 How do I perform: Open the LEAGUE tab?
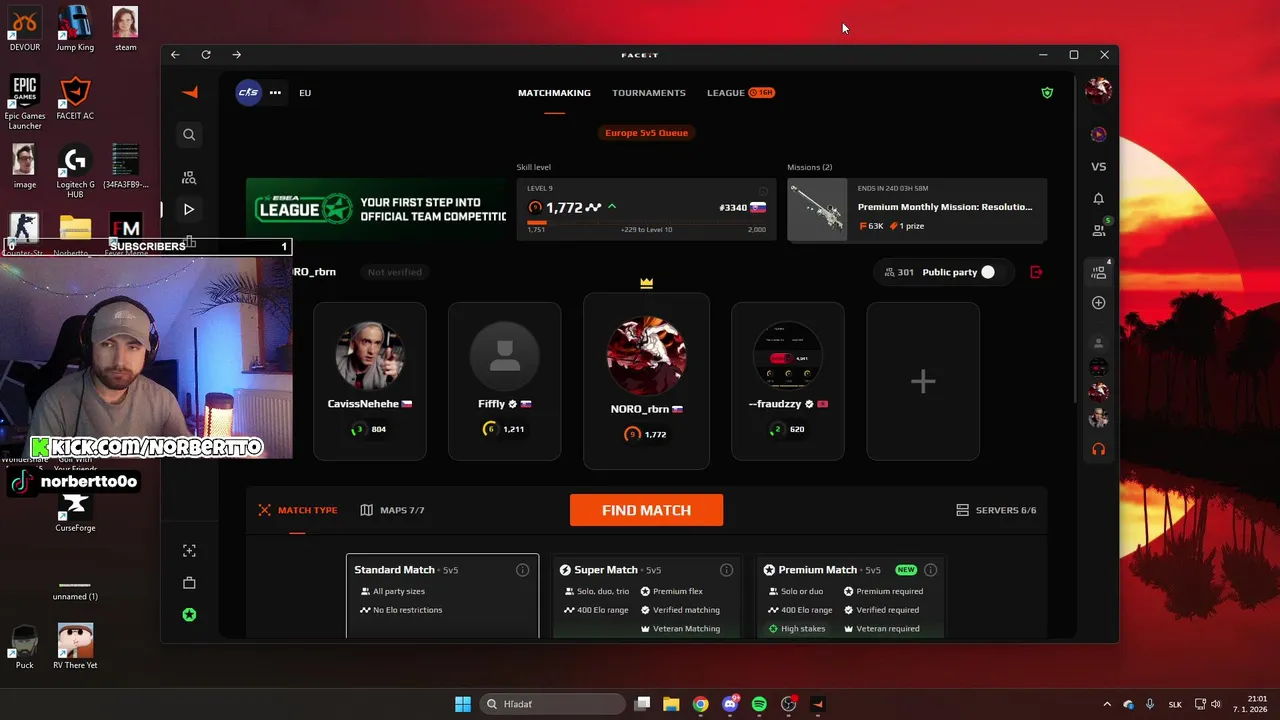pyautogui.click(x=740, y=93)
